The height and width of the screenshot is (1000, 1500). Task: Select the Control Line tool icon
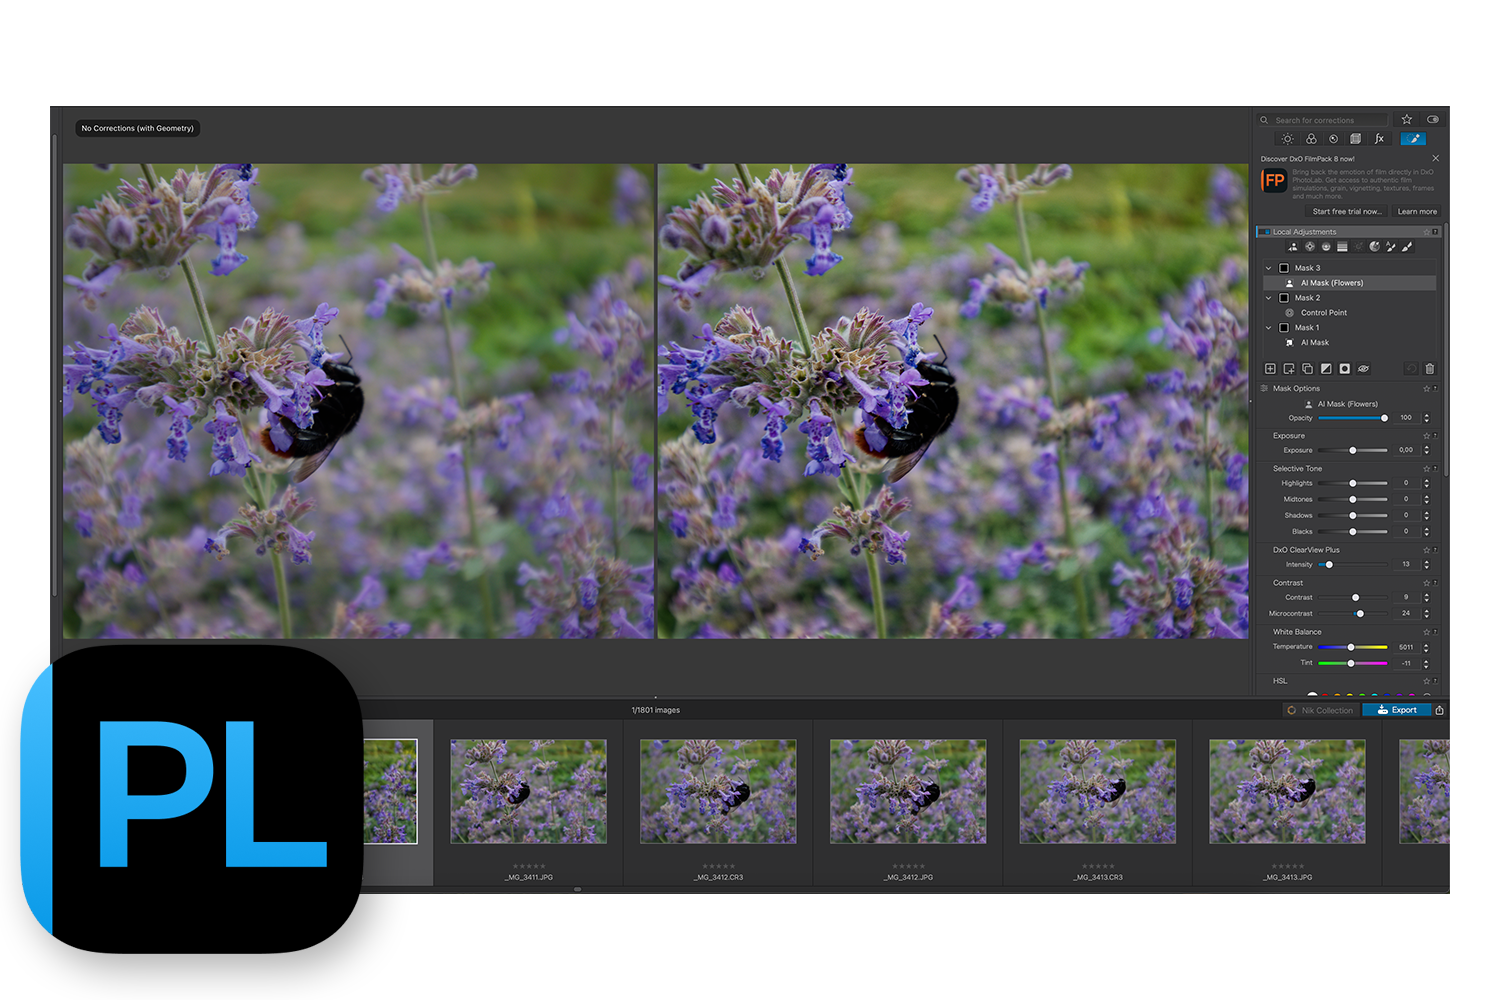[x=1326, y=246]
